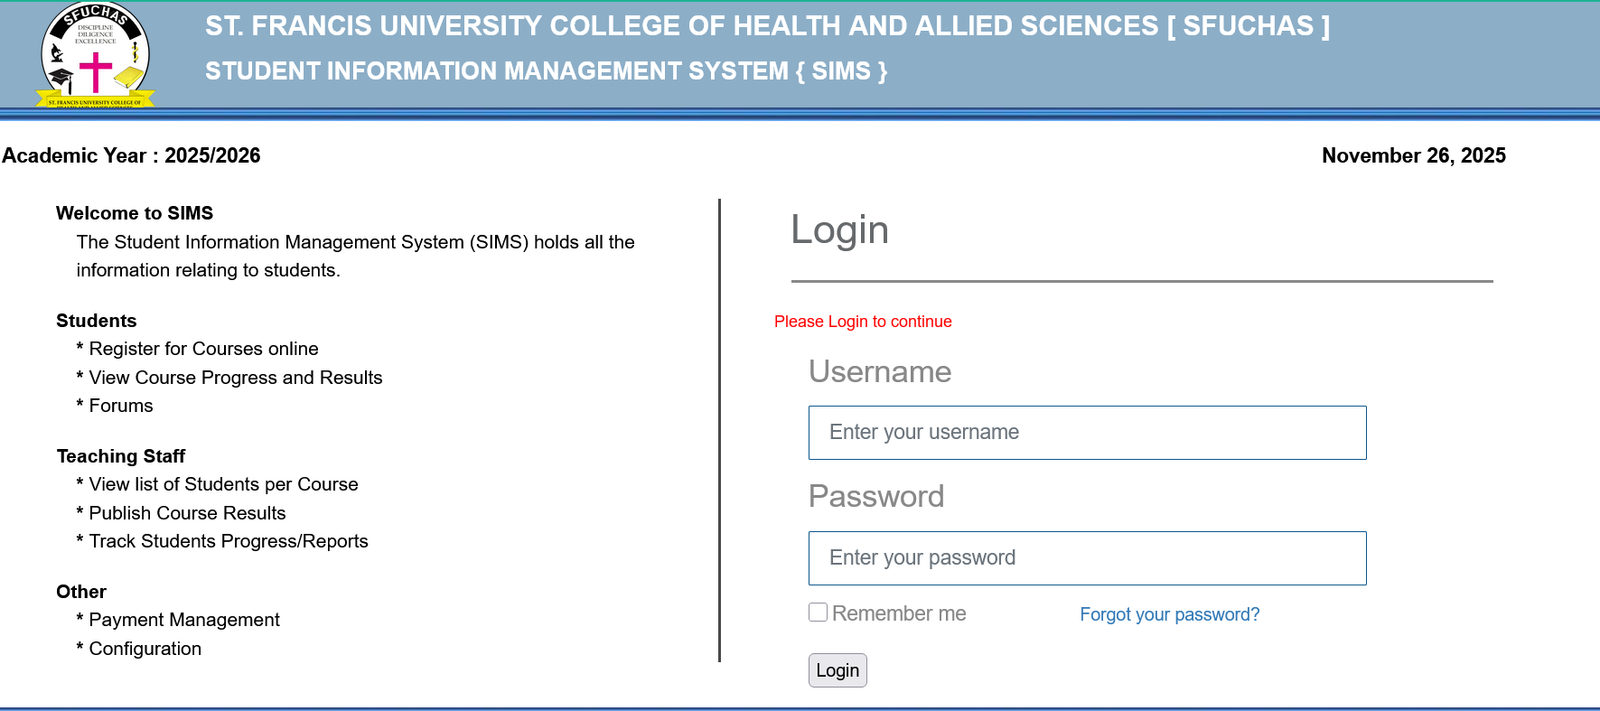Click the St. Francis University College header title
The width and height of the screenshot is (1600, 711).
767,26
